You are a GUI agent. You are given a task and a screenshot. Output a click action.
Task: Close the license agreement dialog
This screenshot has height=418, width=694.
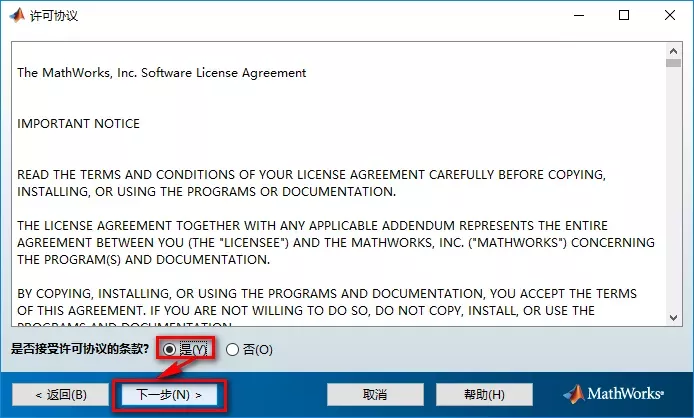(670, 16)
